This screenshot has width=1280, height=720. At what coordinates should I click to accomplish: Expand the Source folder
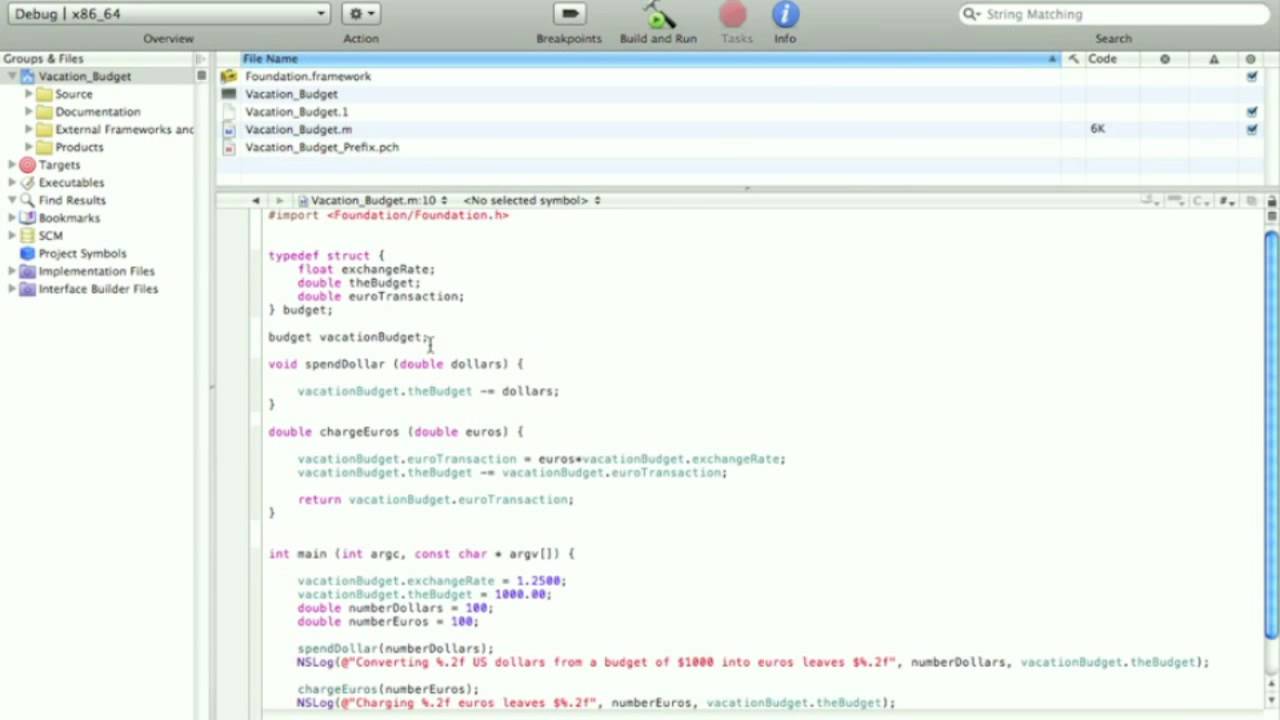28,94
